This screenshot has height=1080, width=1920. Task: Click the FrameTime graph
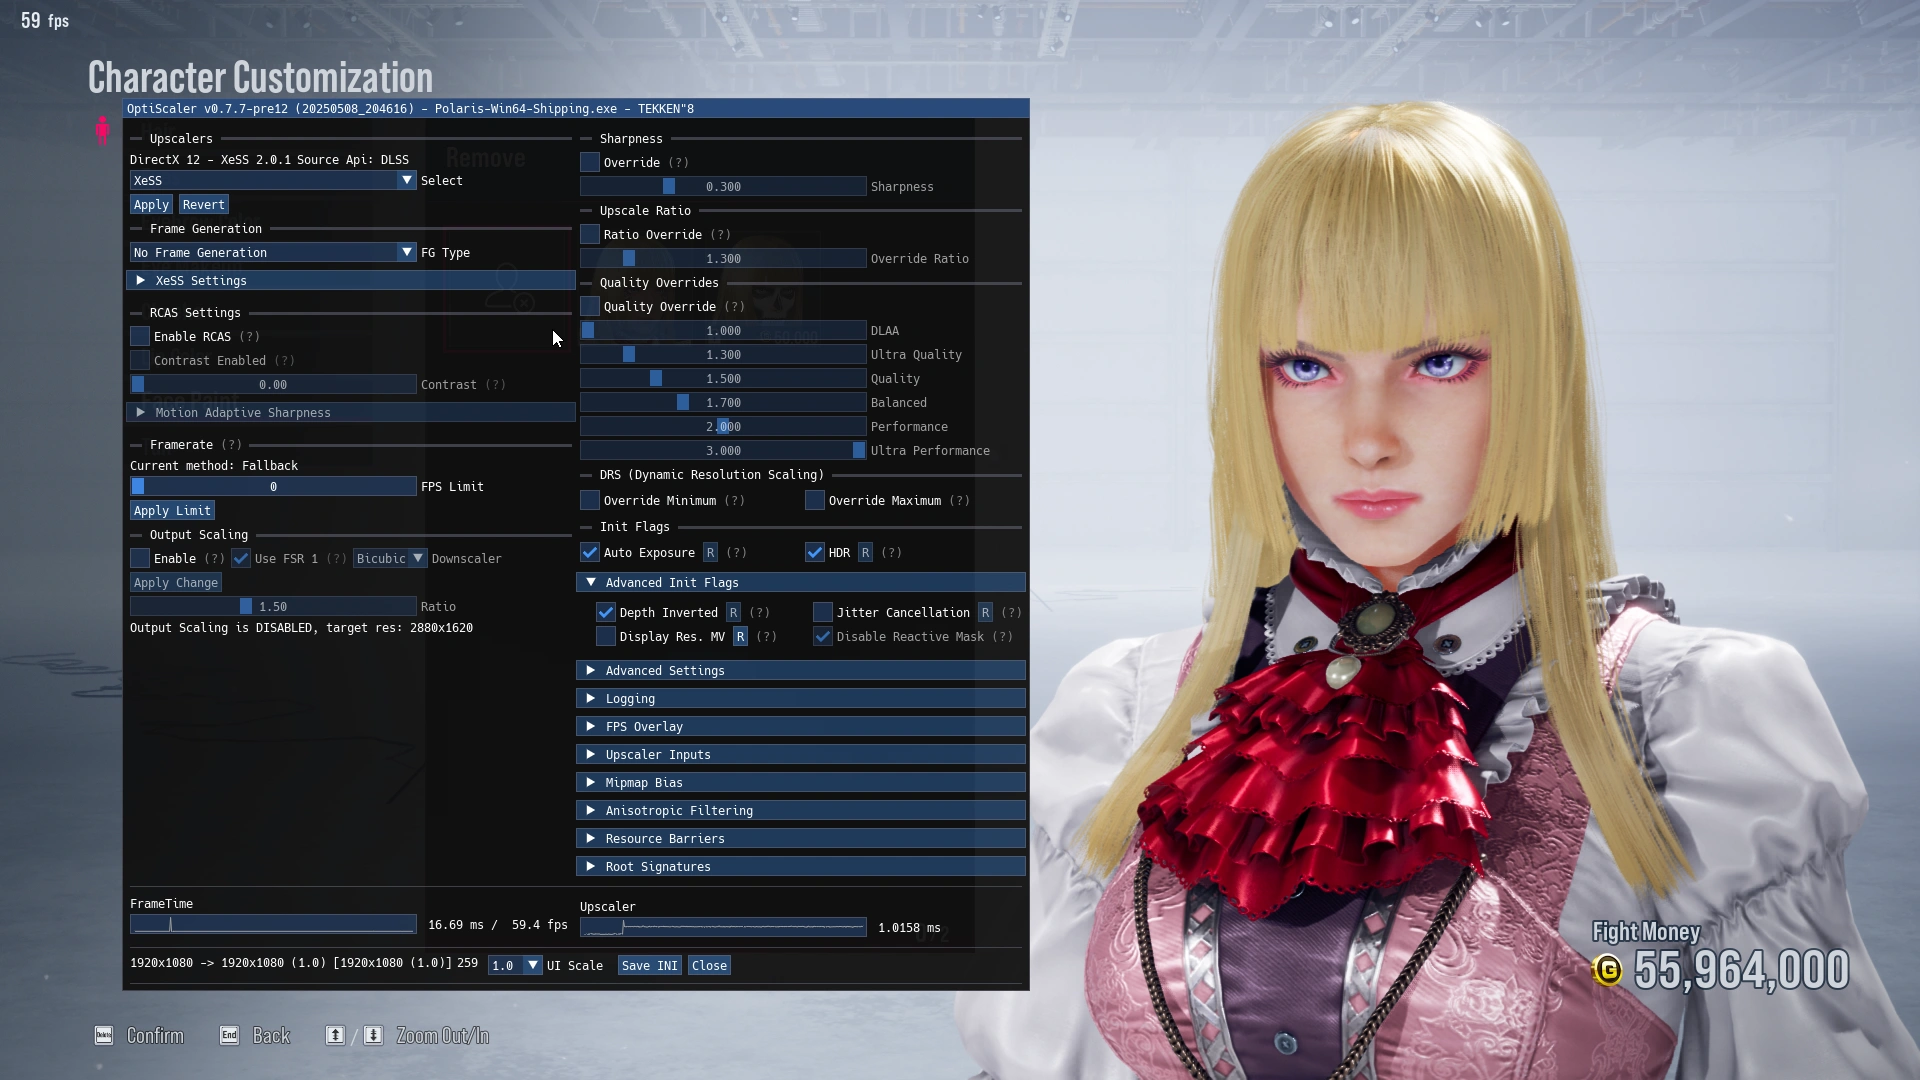tap(273, 924)
